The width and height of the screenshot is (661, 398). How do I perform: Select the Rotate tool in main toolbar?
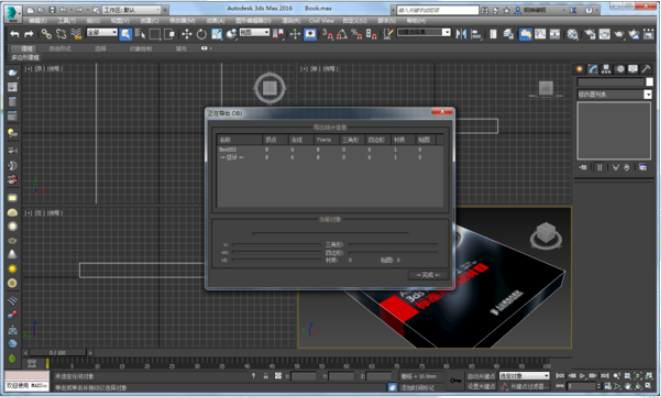pyautogui.click(x=202, y=34)
